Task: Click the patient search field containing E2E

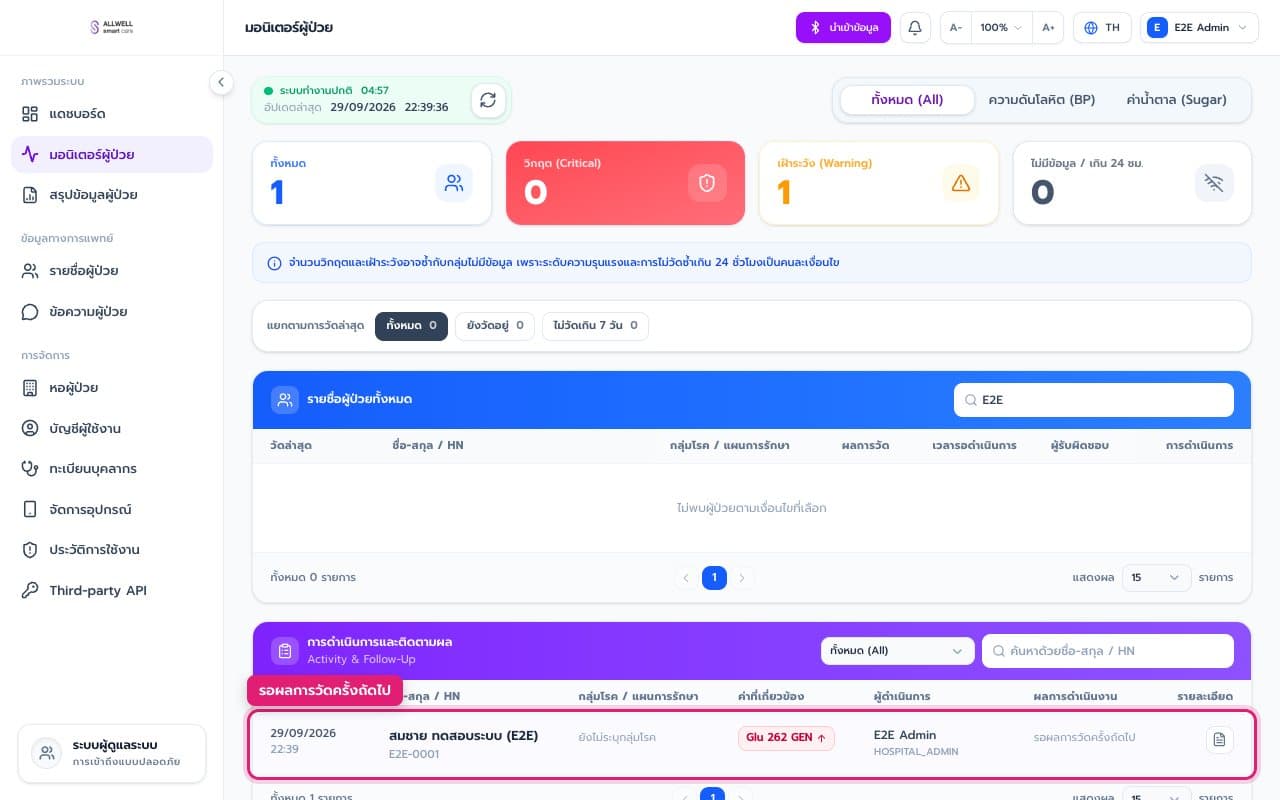Action: pos(1094,400)
